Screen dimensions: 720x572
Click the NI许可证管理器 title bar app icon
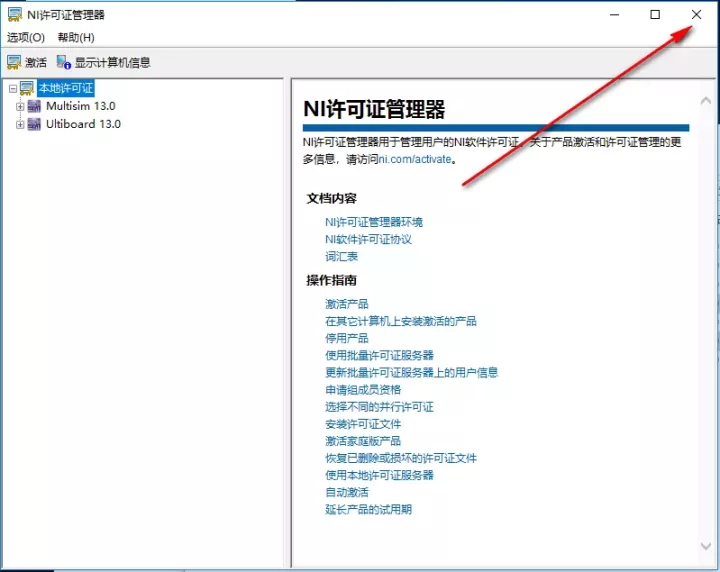click(x=15, y=15)
